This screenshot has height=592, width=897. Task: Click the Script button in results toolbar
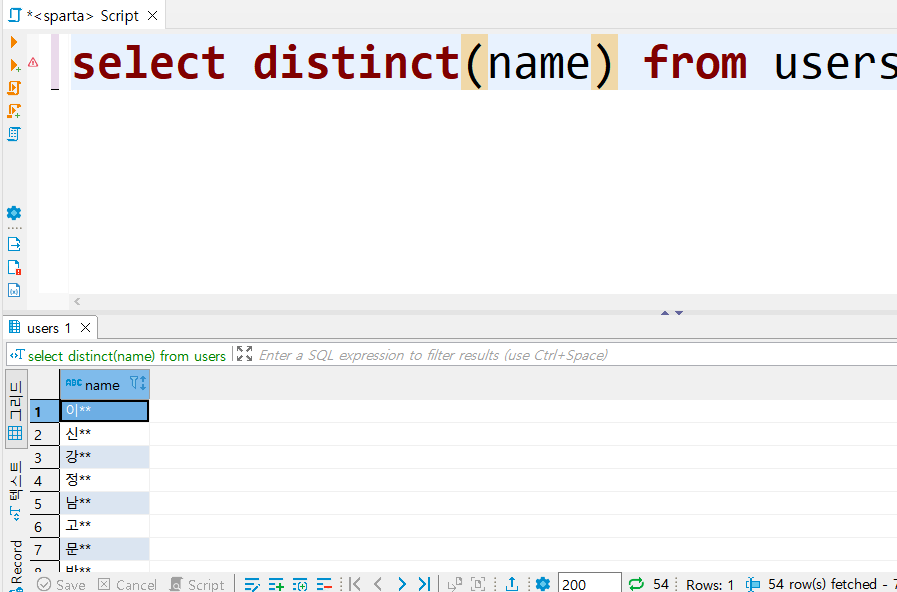point(197,585)
